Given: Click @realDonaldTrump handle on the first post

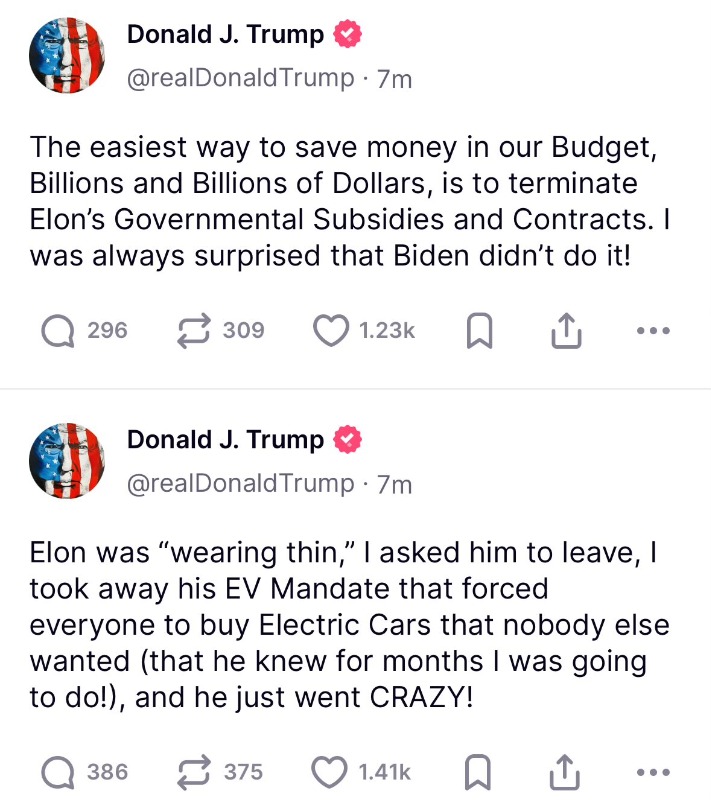Looking at the screenshot, I should click(x=240, y=79).
